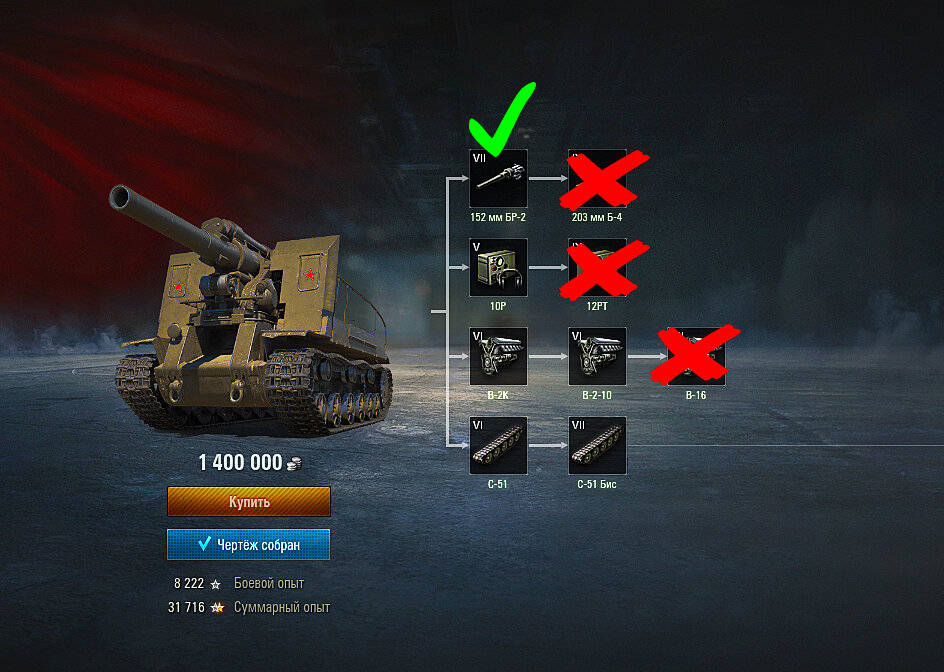Click the Суммарный опыт label

coord(282,608)
